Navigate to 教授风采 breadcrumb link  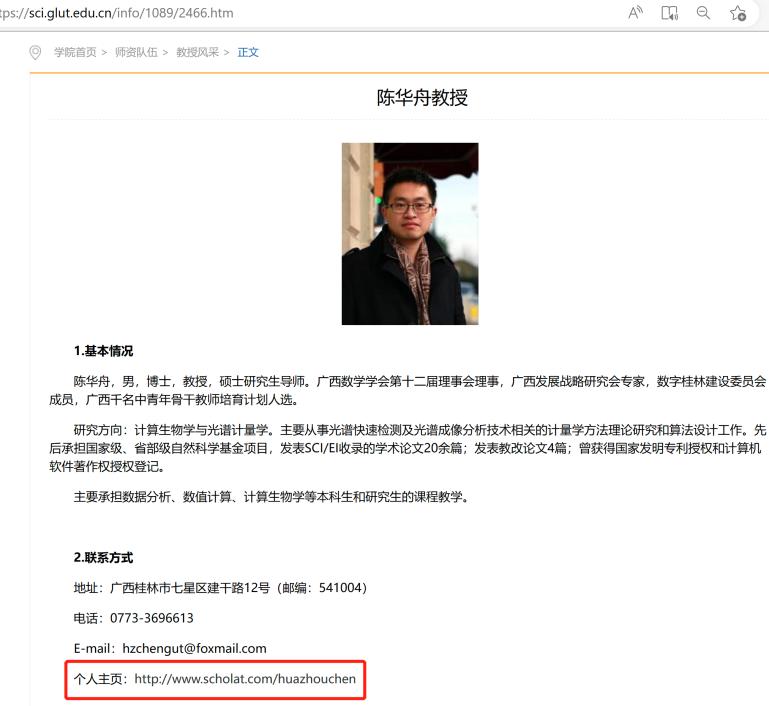pyautogui.click(x=197, y=52)
